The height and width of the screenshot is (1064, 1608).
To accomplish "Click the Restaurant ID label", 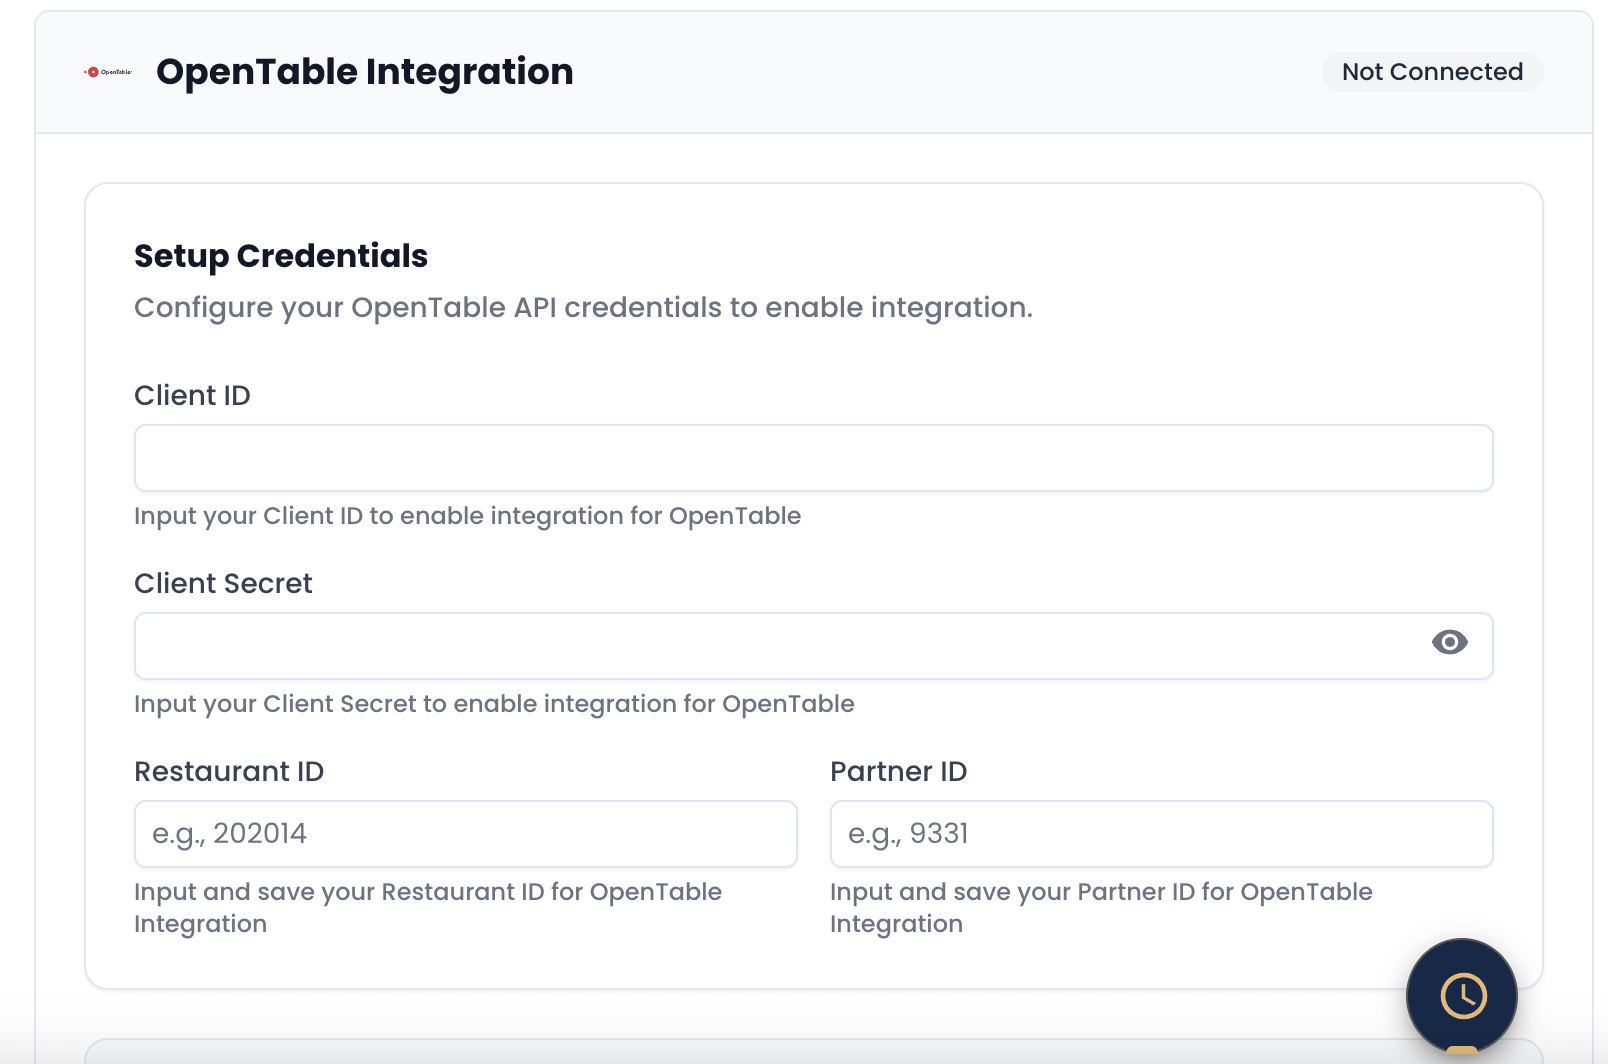I will coord(229,771).
